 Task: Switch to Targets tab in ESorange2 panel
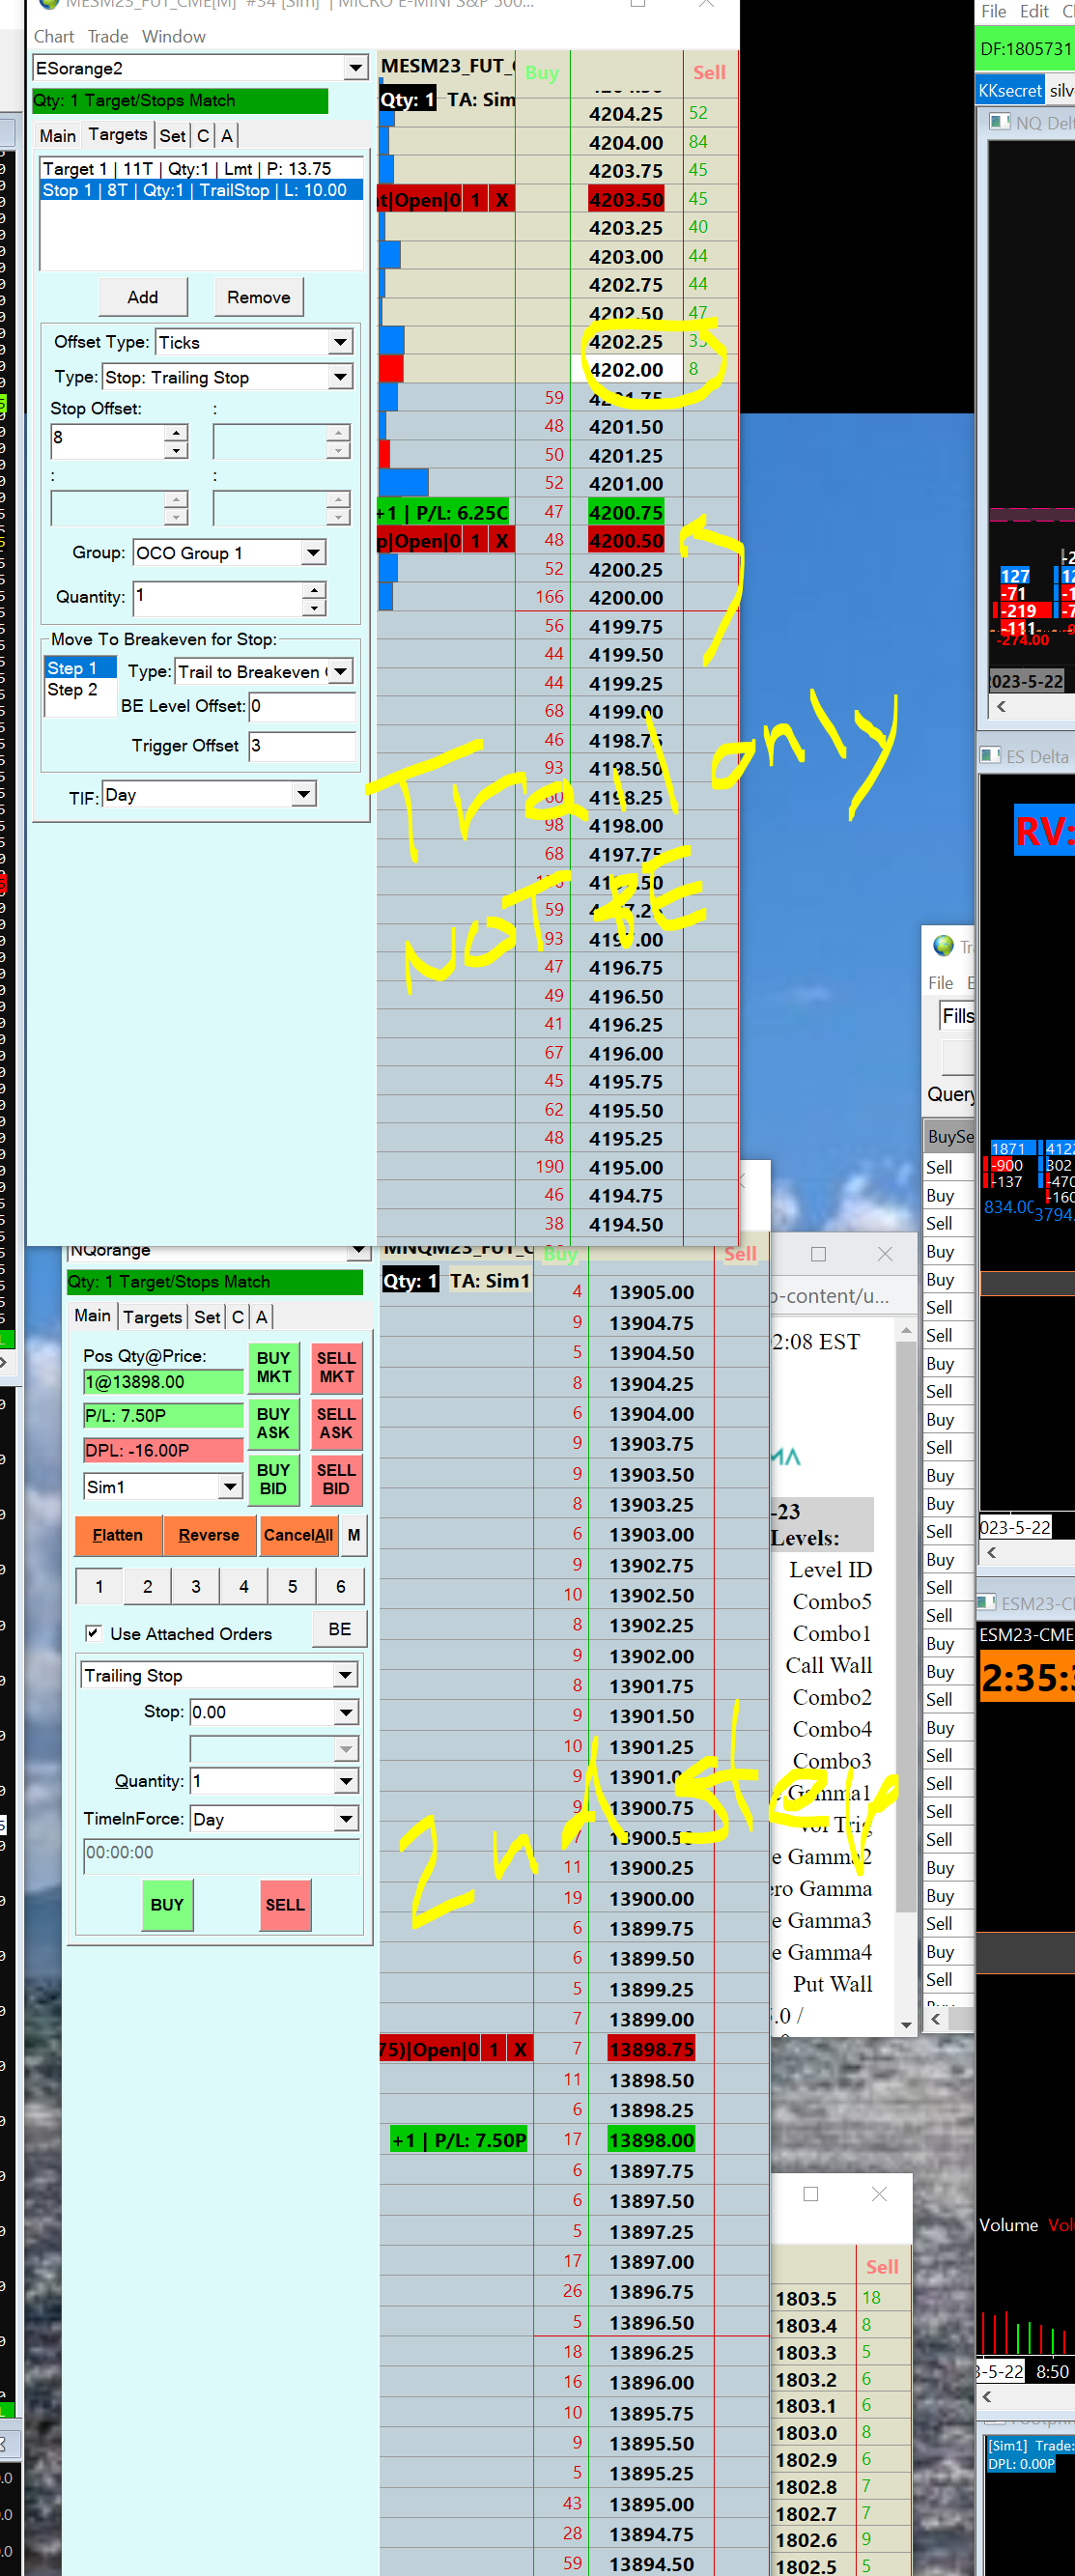[x=118, y=135]
